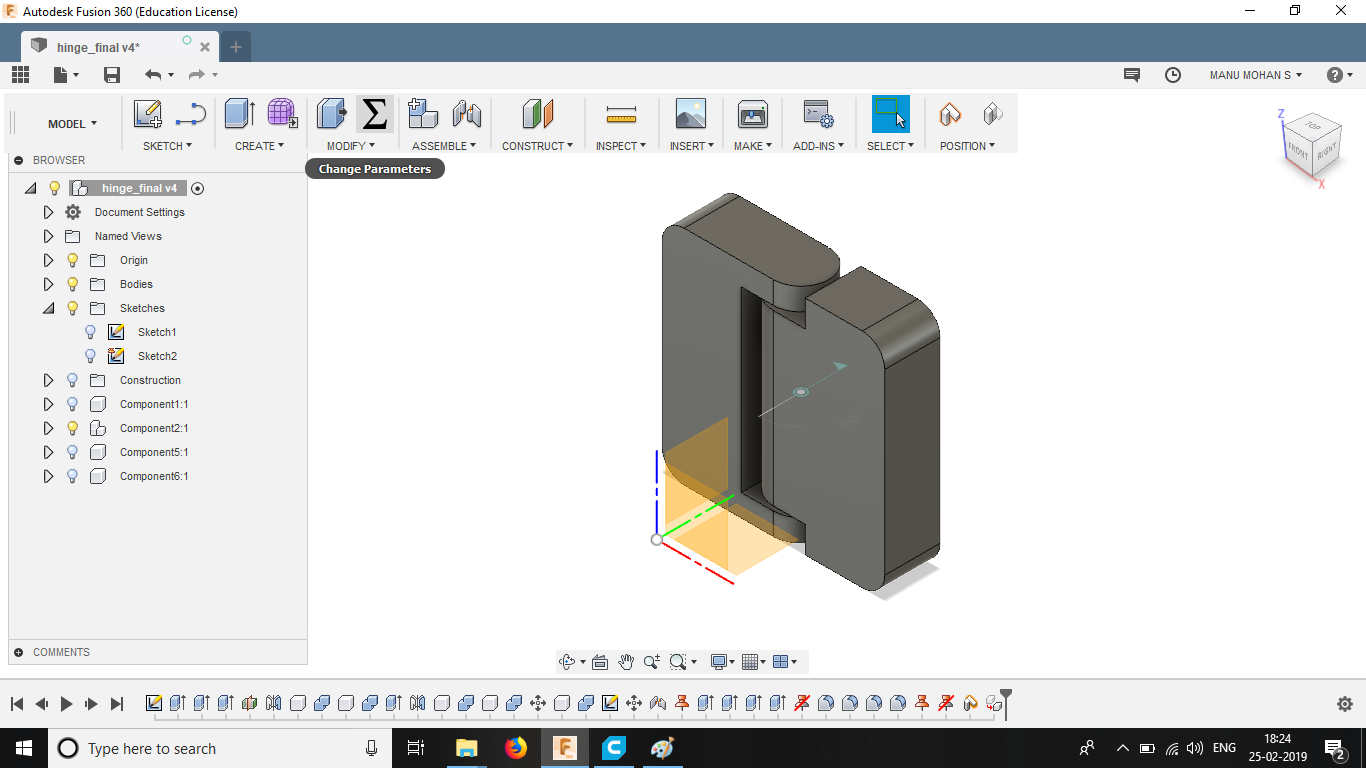Jump to timeline beginning

pos(17,704)
